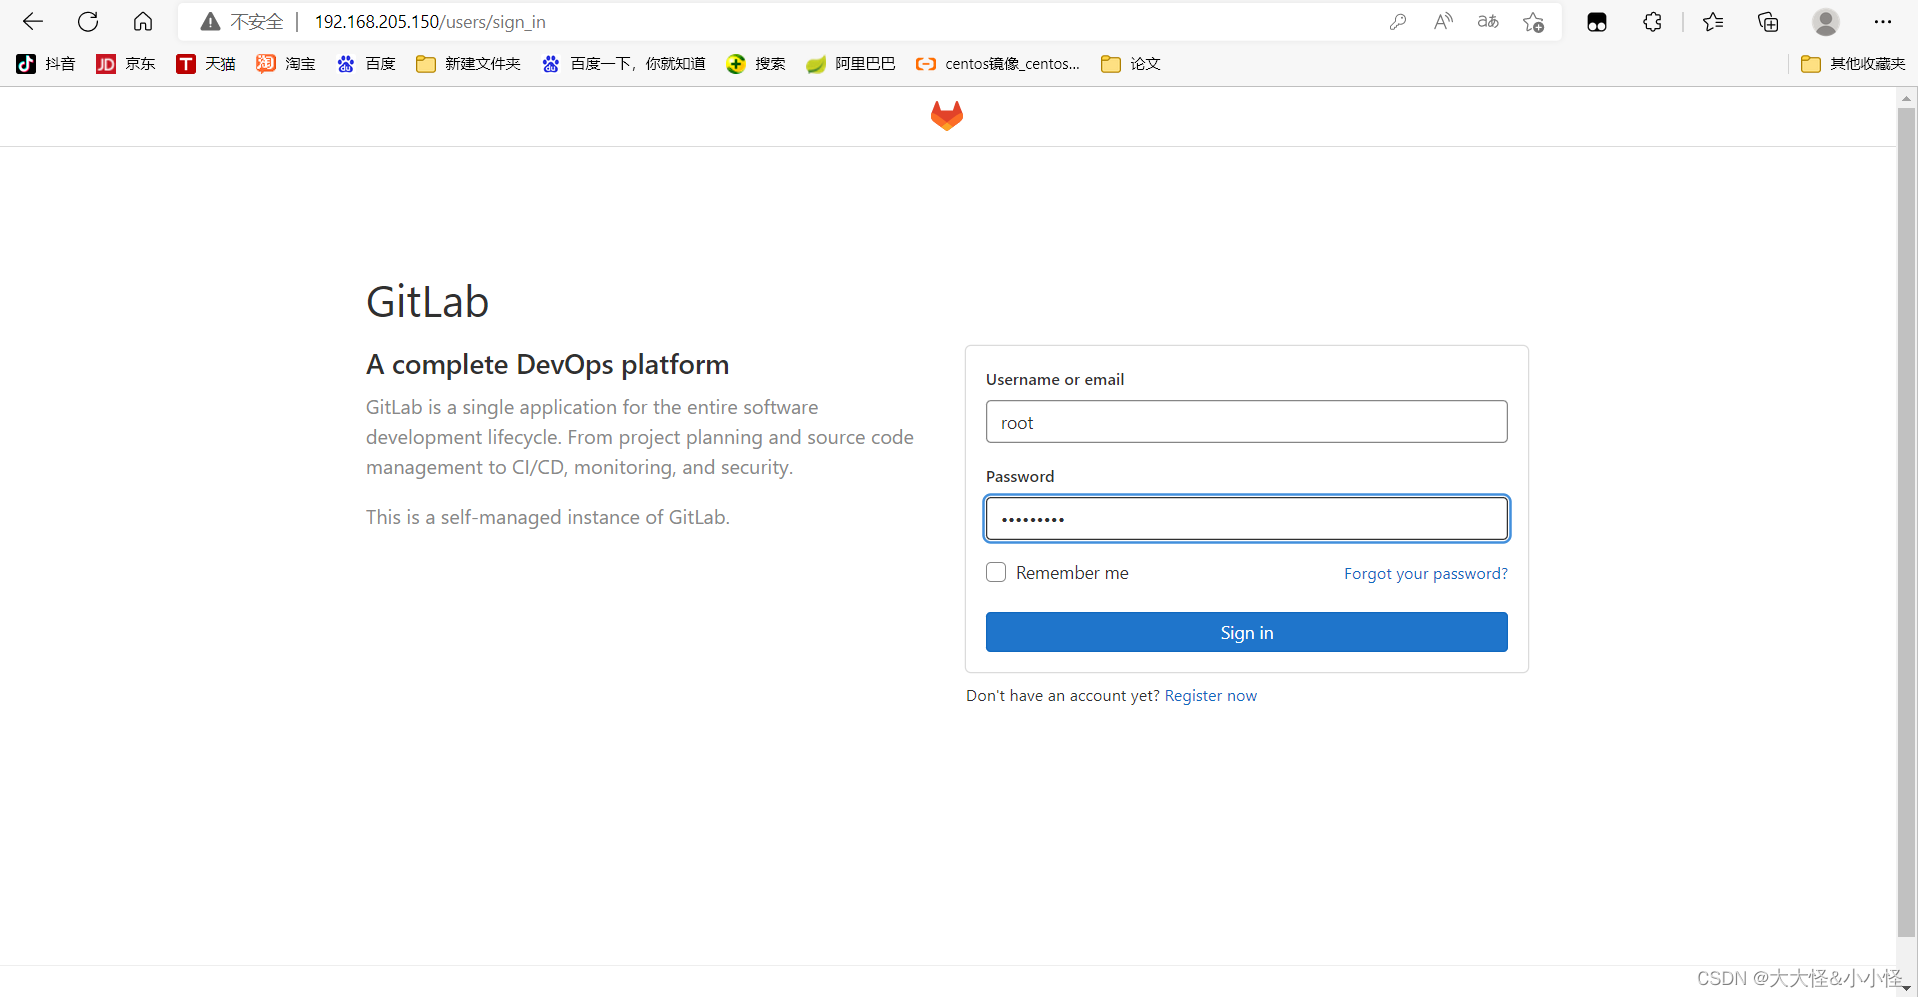Click the GitLab heading text
The width and height of the screenshot is (1918, 997).
pos(427,302)
